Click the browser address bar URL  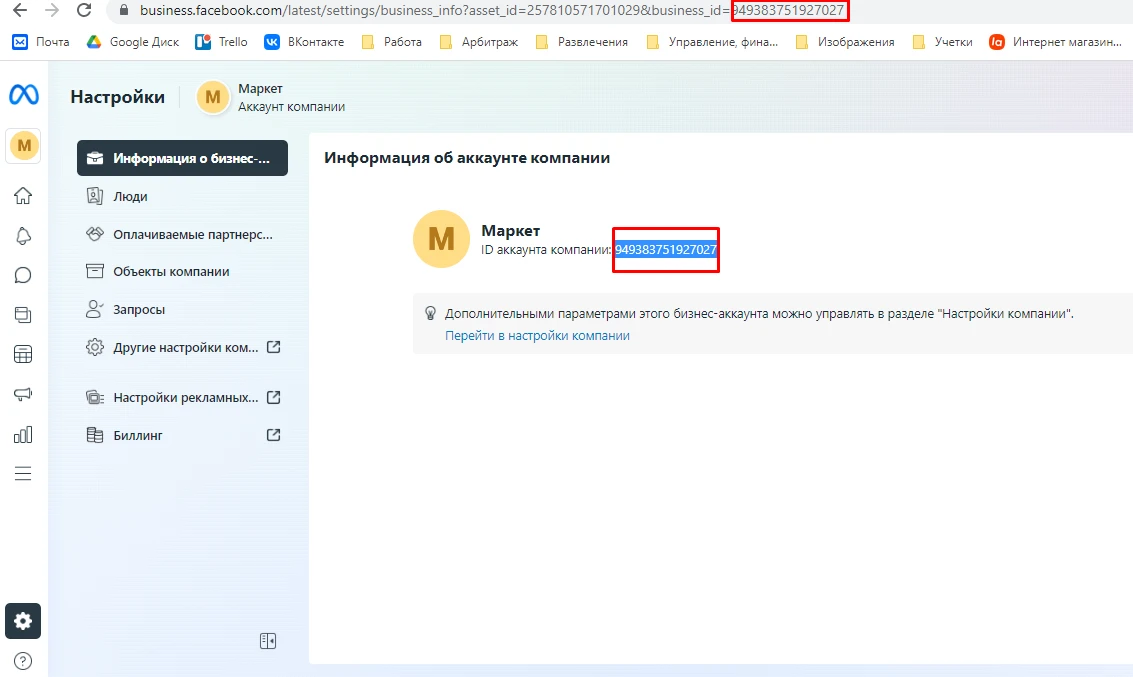pos(491,10)
